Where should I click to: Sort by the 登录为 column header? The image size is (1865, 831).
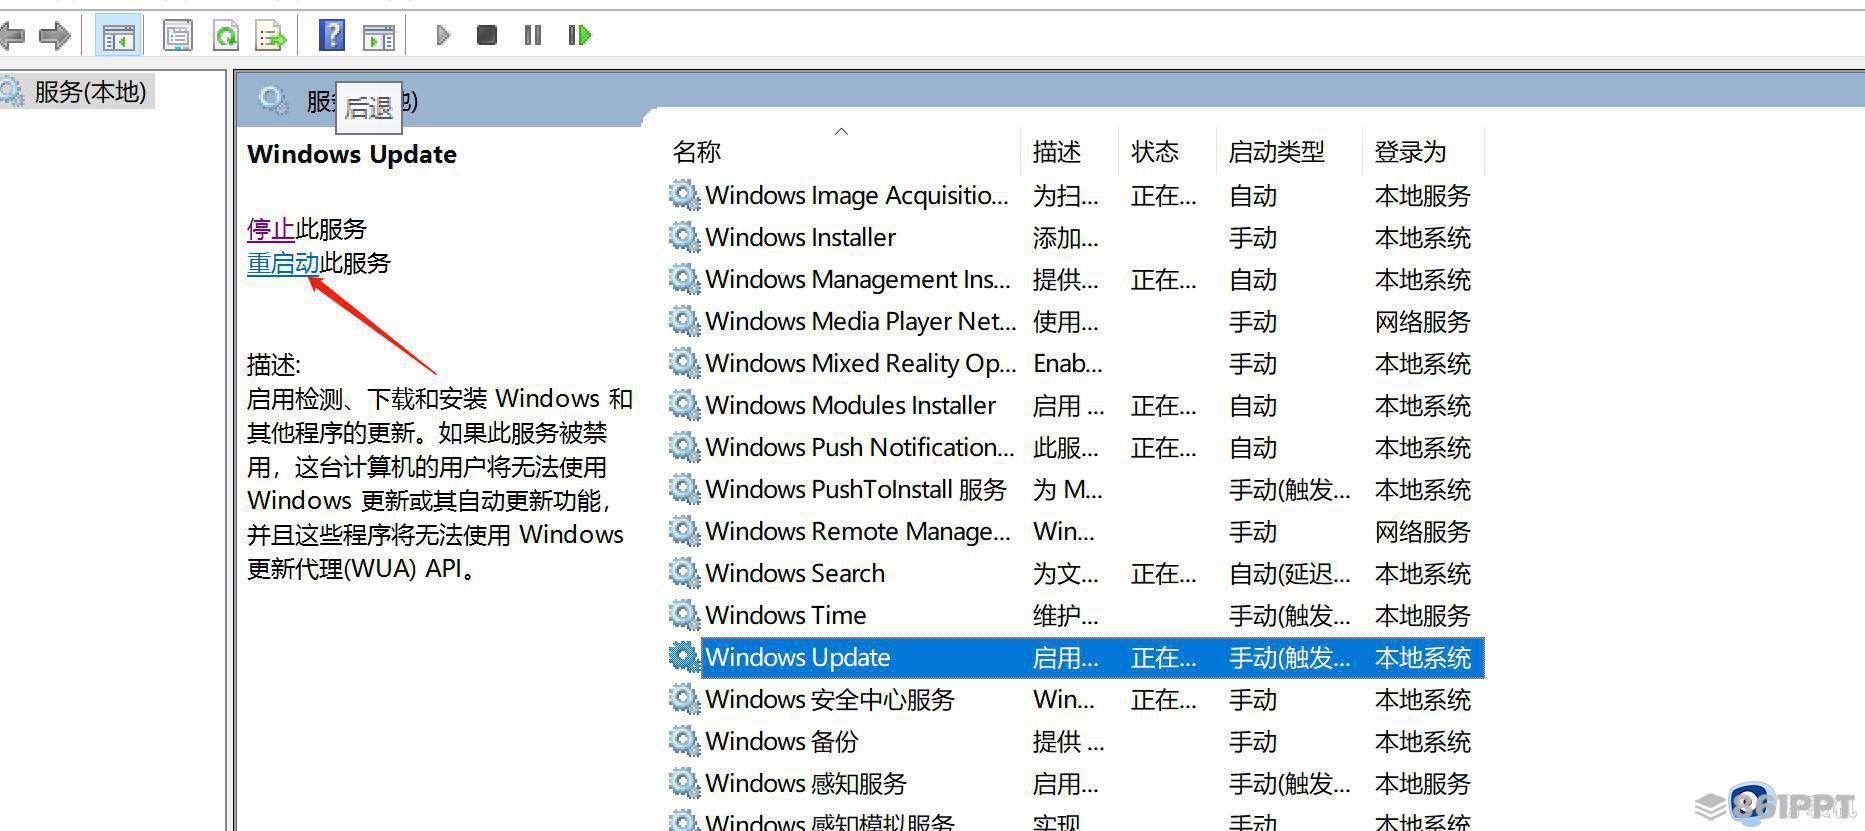click(x=1410, y=152)
